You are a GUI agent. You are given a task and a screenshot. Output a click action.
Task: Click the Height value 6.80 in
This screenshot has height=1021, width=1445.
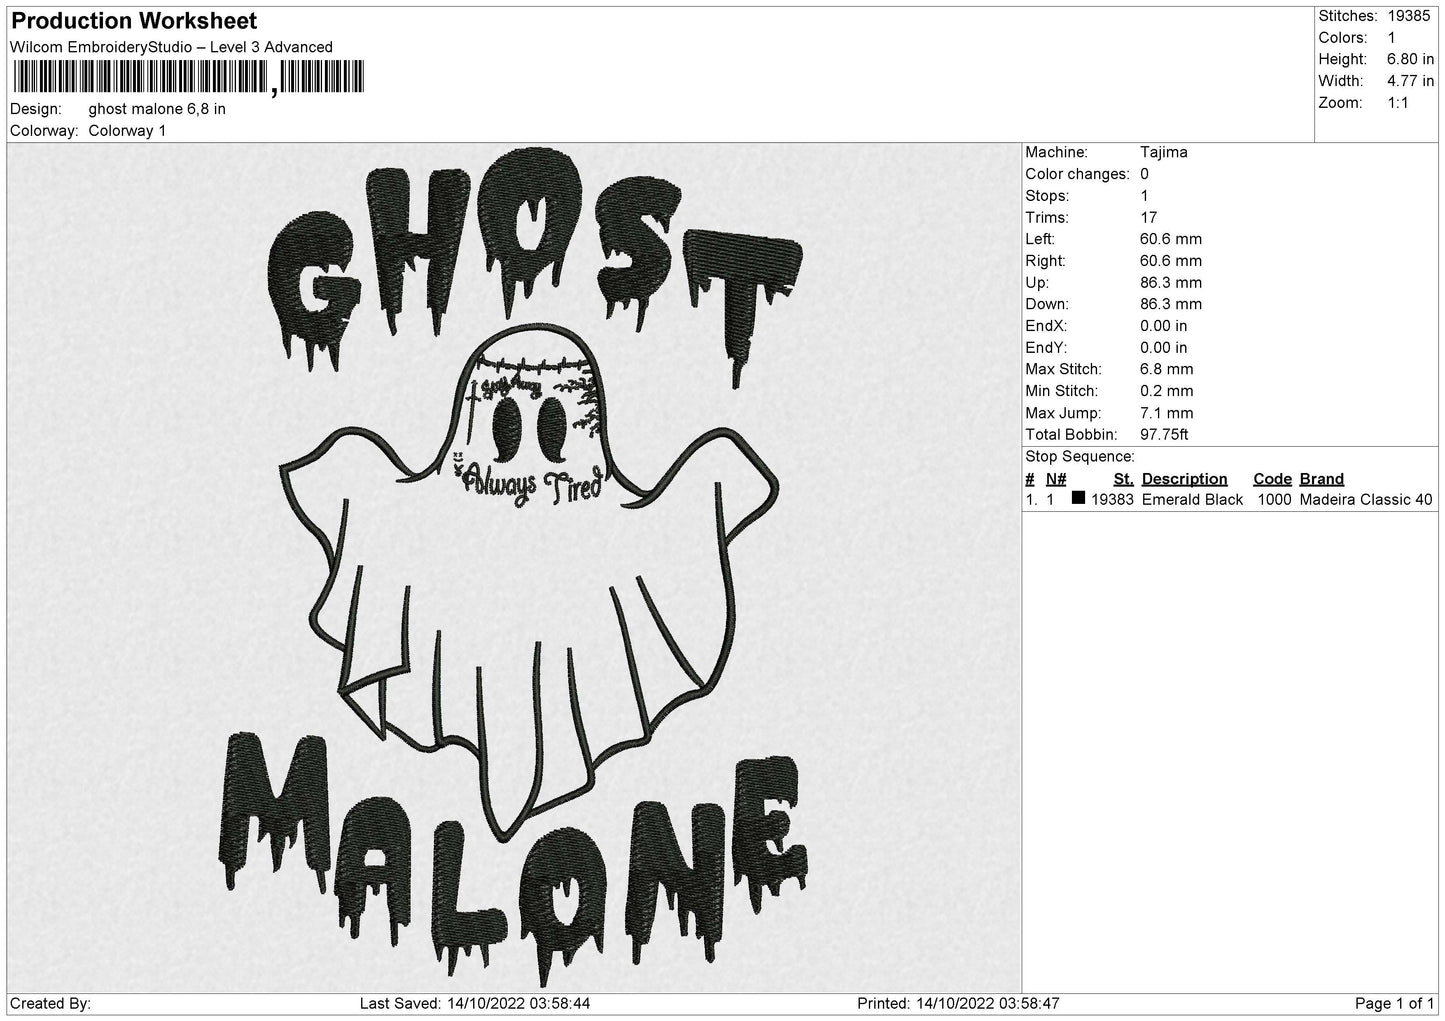point(1411,60)
